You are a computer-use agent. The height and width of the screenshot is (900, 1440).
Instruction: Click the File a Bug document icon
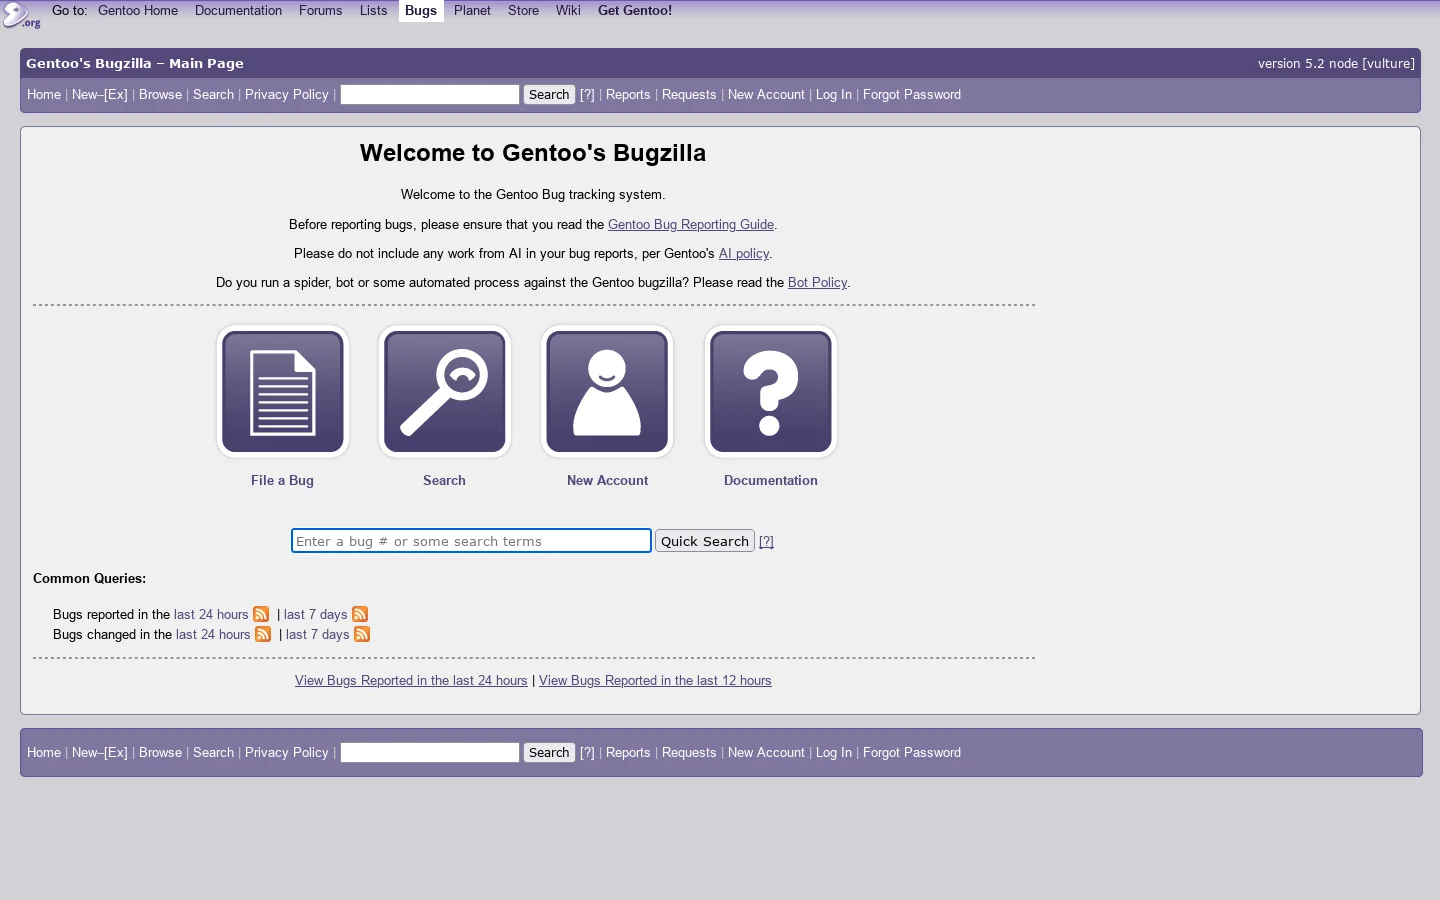click(283, 392)
